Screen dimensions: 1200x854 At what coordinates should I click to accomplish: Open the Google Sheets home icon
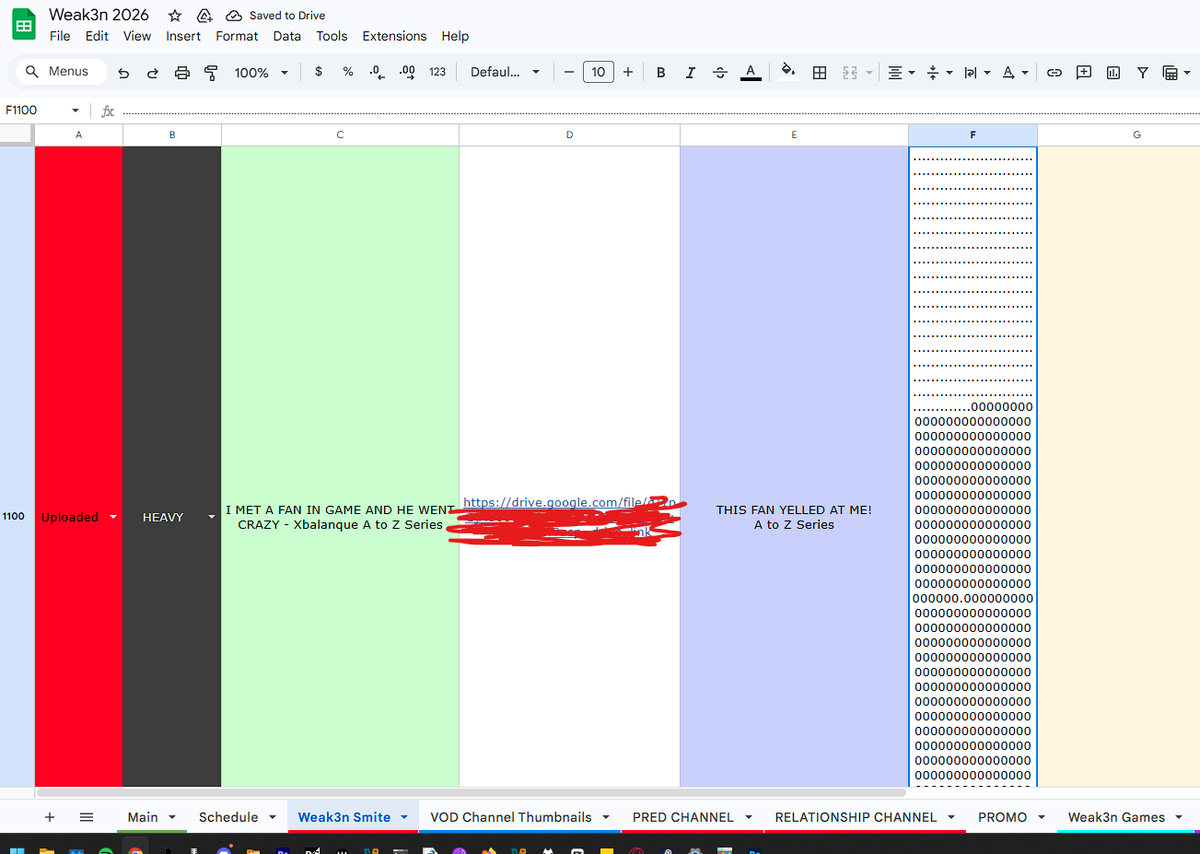[x=23, y=24]
